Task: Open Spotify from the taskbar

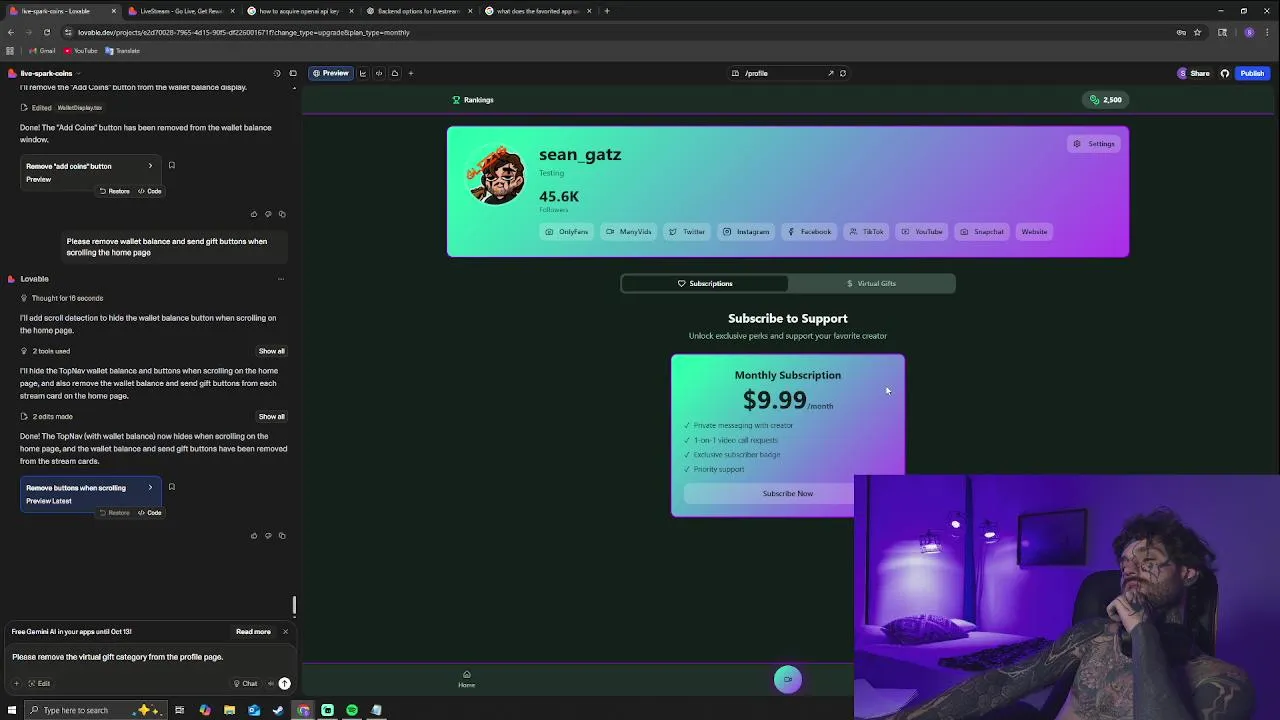Action: pyautogui.click(x=352, y=710)
